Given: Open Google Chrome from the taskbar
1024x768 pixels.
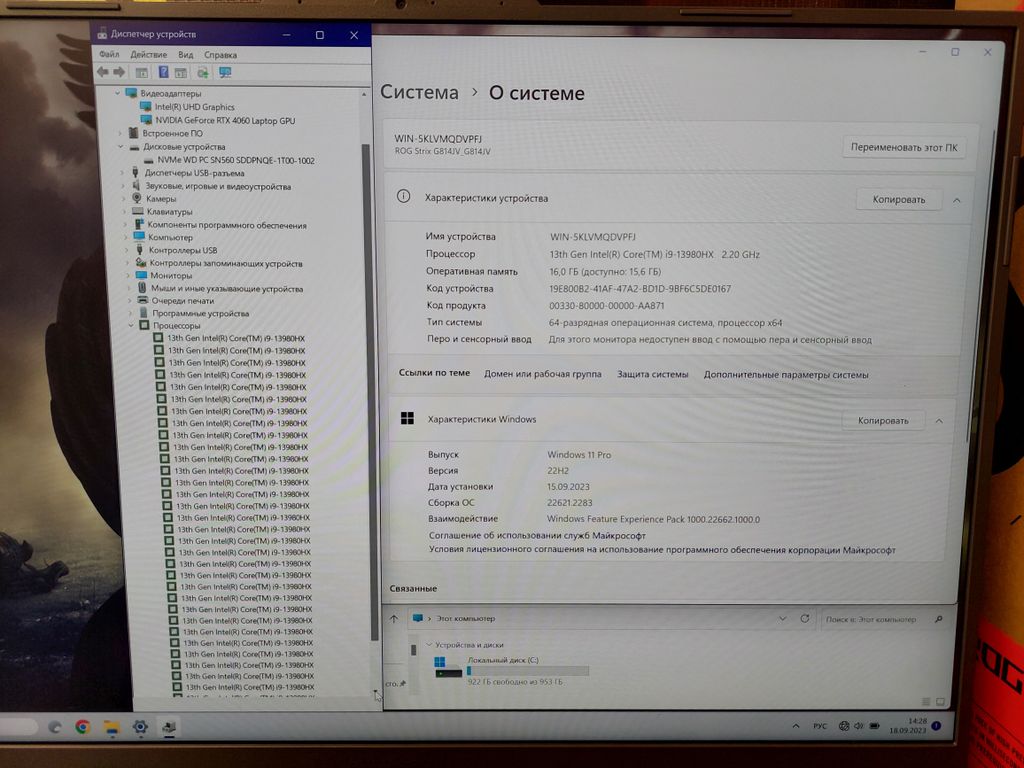Looking at the screenshot, I should point(83,727).
